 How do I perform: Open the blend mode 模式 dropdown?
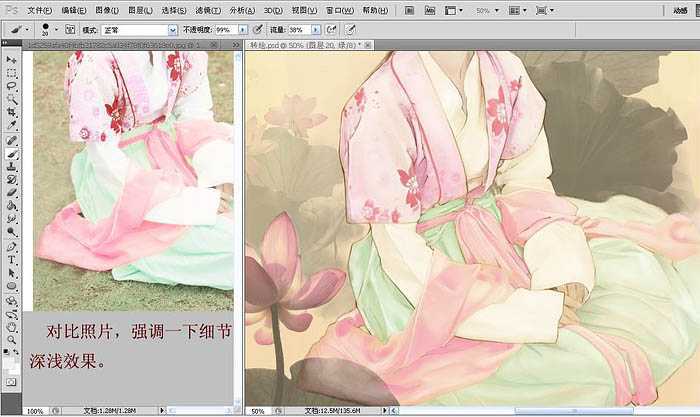click(173, 30)
